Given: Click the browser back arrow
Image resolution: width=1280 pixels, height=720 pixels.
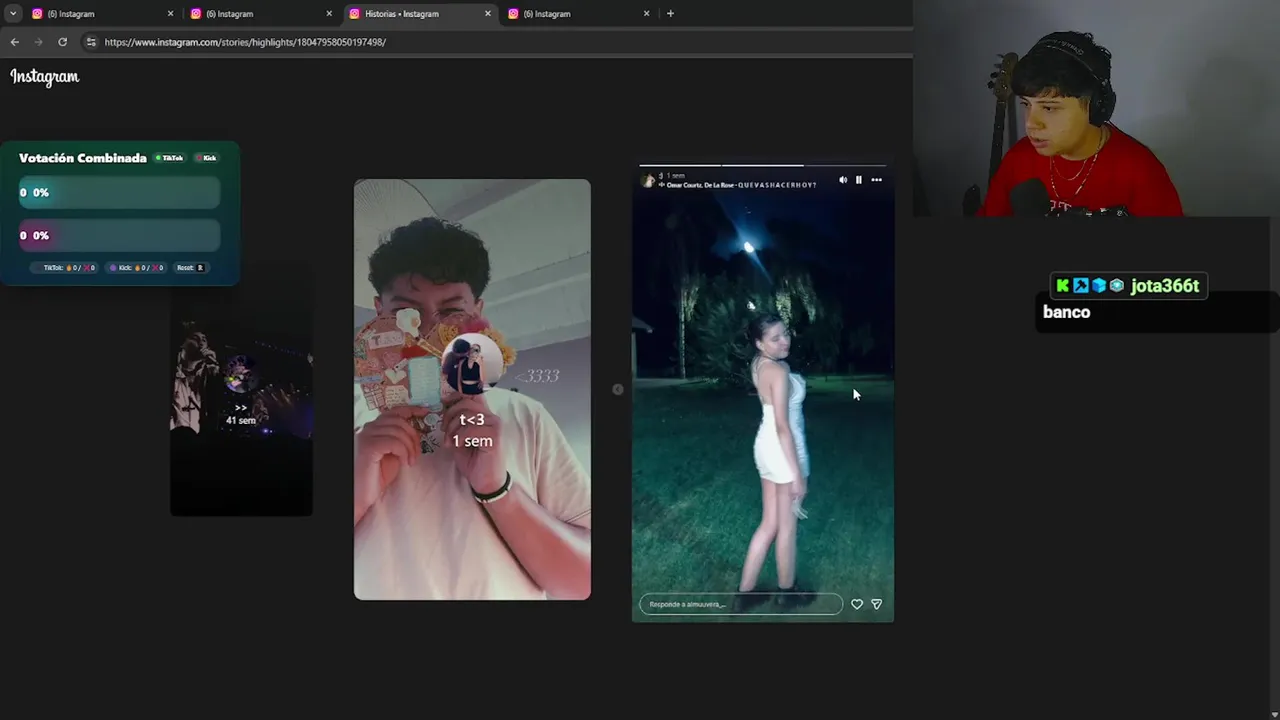Looking at the screenshot, I should [14, 42].
